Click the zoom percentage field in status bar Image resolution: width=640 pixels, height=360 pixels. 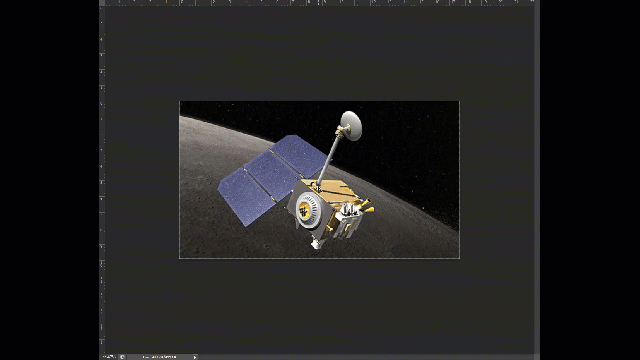[x=109, y=357]
